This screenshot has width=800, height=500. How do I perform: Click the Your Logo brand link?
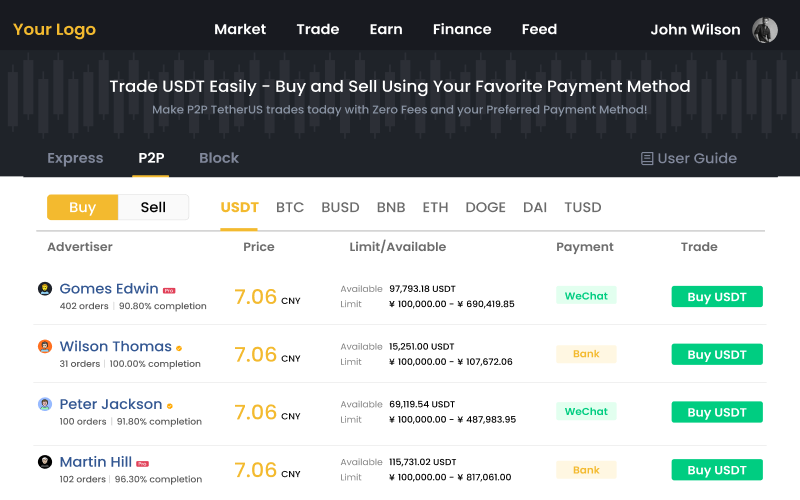coord(54,30)
